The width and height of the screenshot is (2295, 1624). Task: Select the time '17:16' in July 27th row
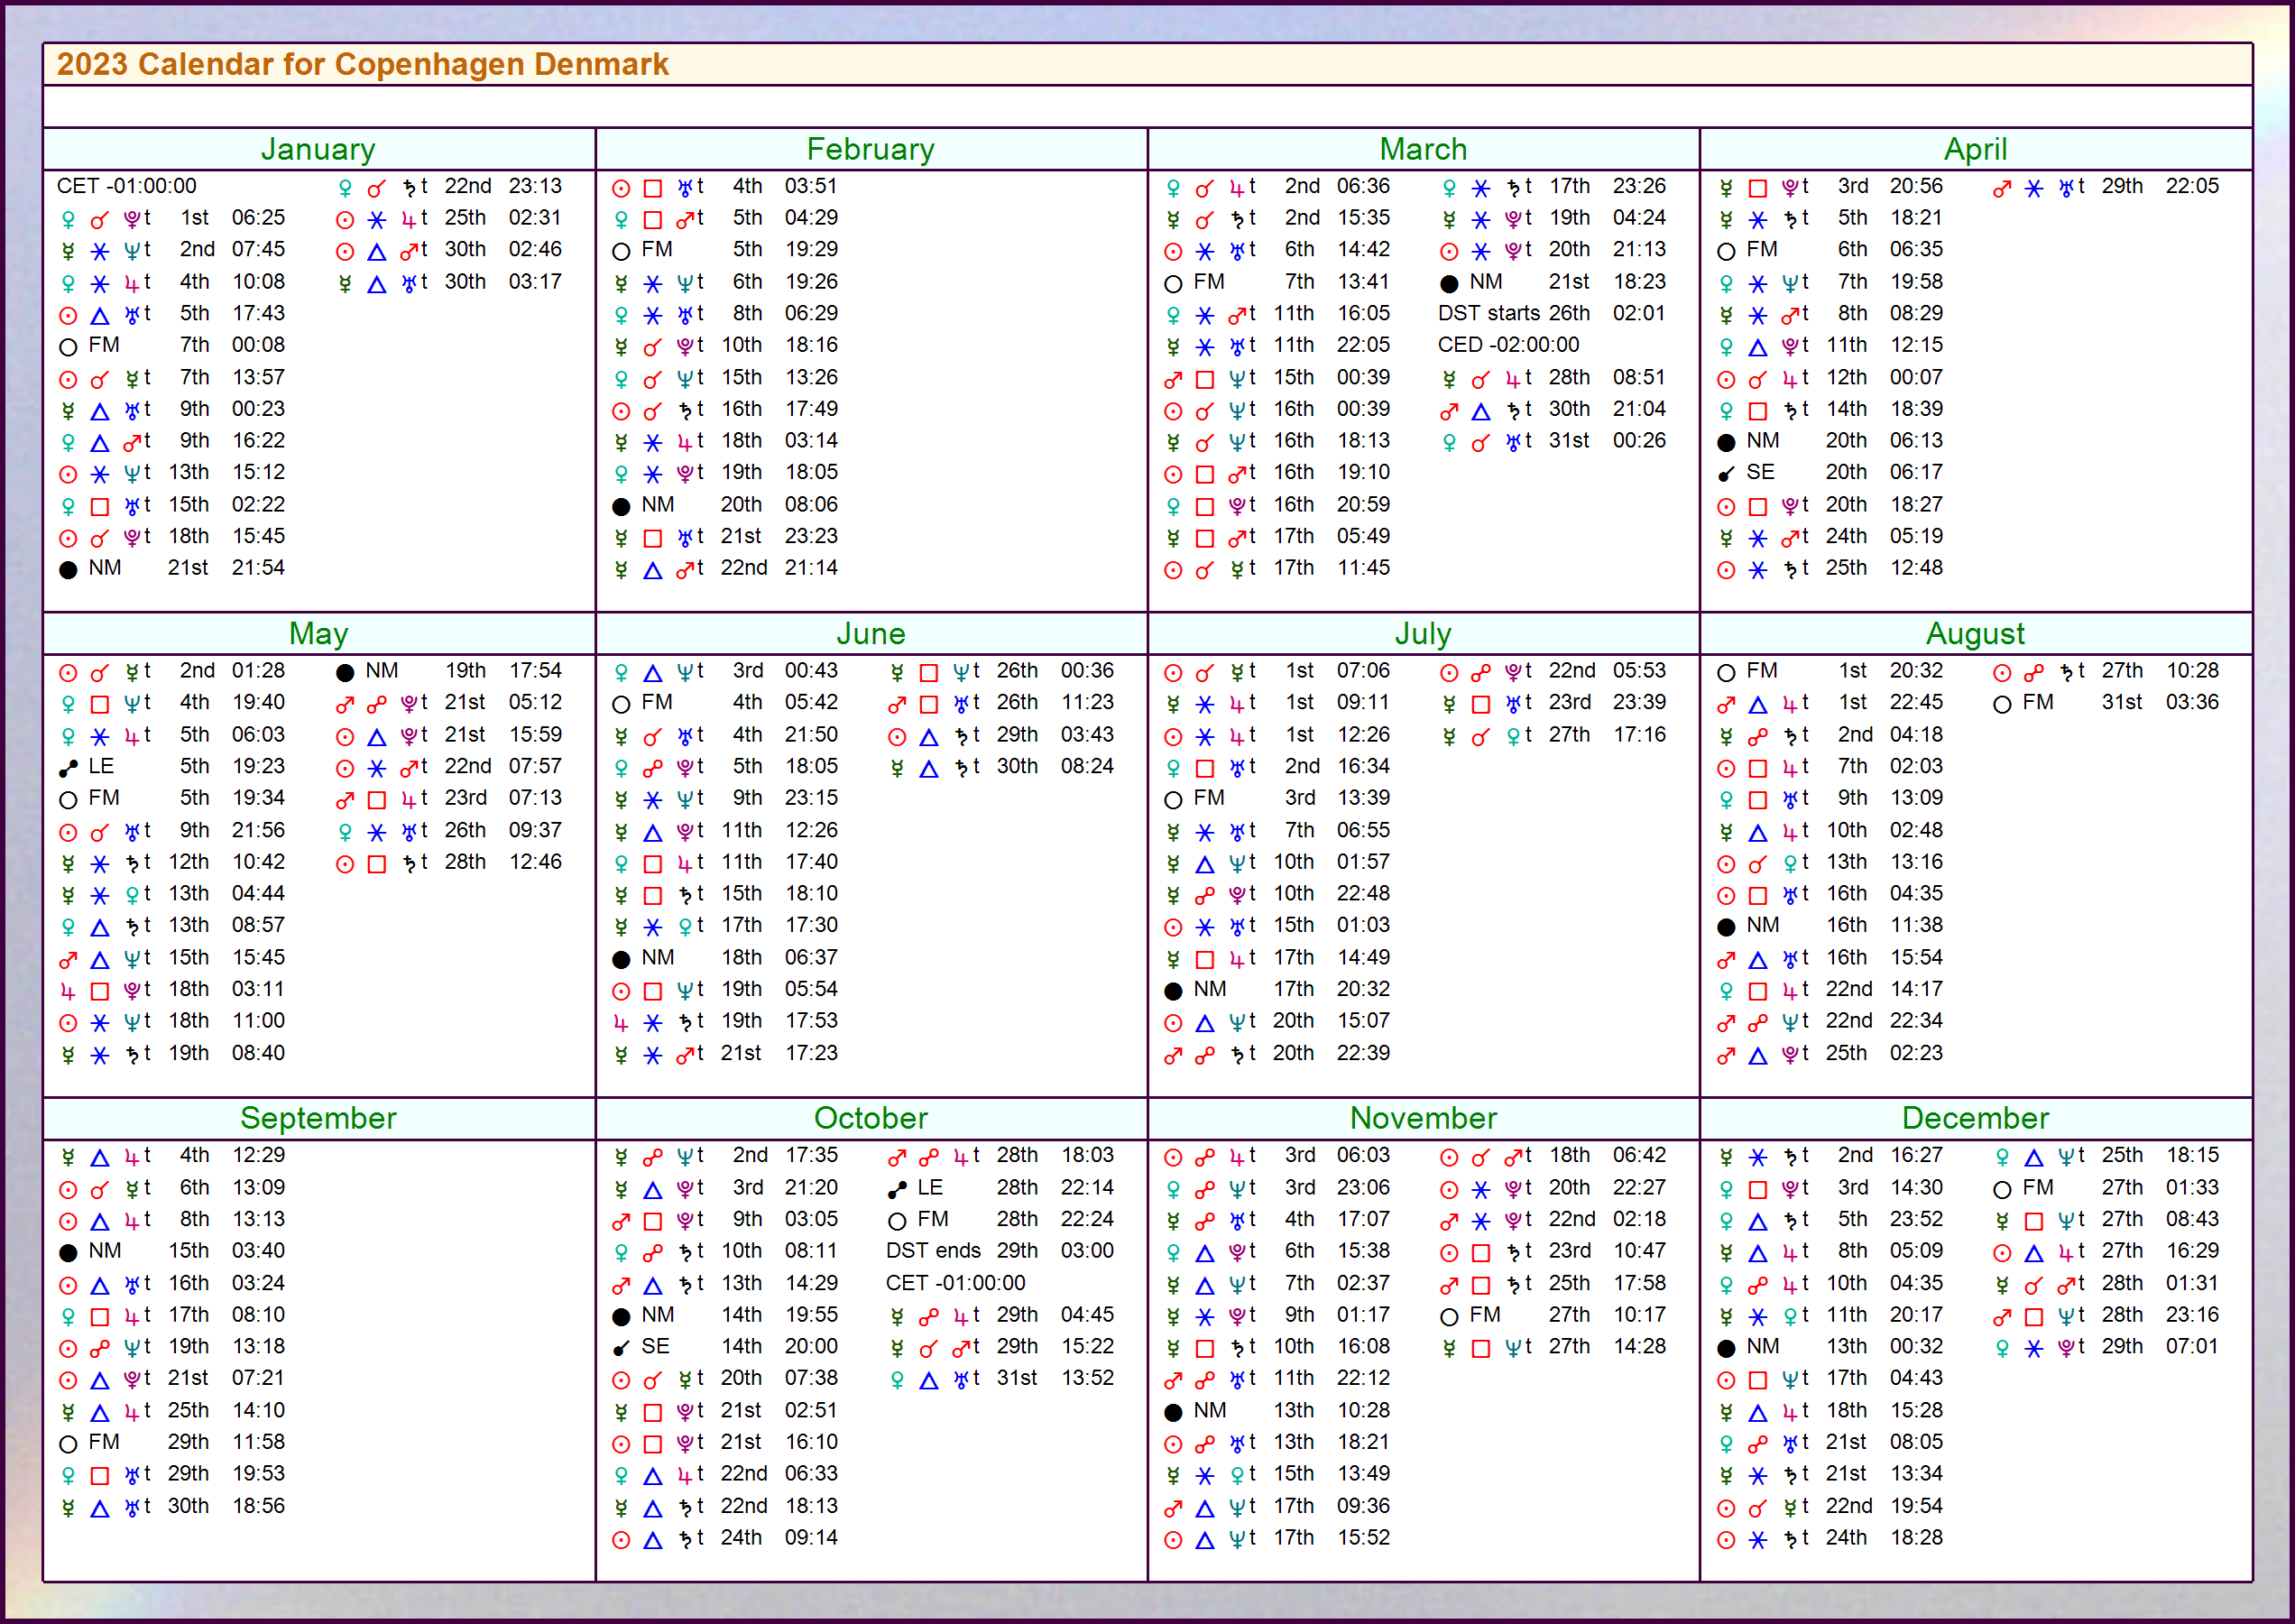click(x=1639, y=734)
